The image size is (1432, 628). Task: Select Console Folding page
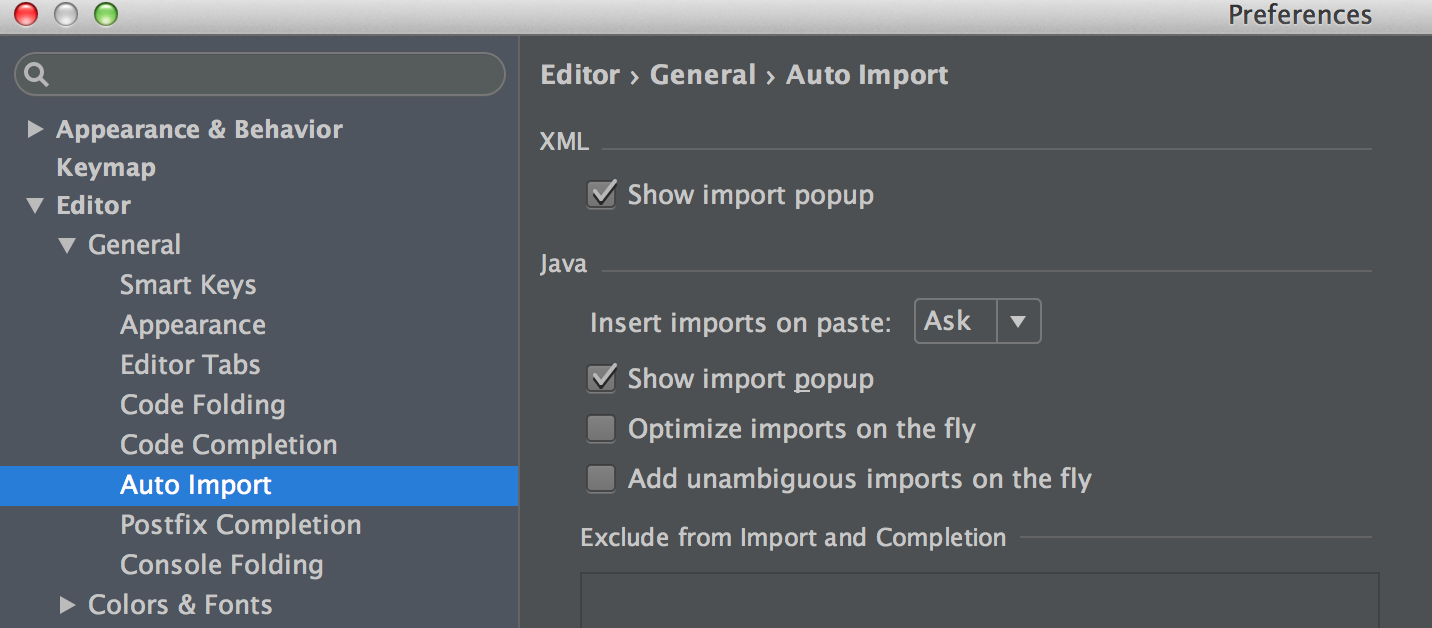[221, 565]
